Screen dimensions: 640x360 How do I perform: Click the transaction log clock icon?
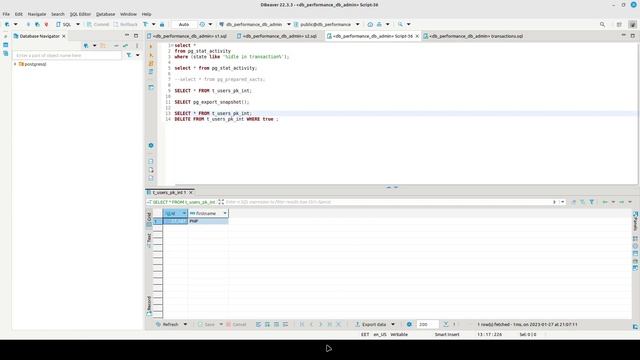(x=202, y=24)
